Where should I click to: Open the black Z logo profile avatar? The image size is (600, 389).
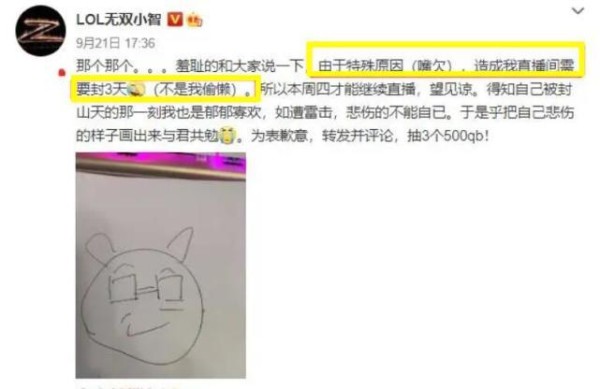[41, 31]
